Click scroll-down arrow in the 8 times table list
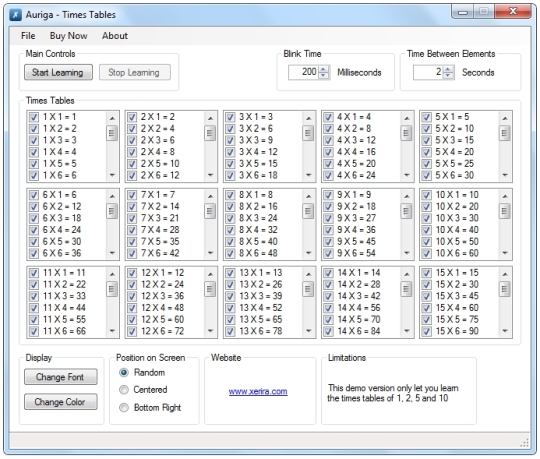 (x=309, y=253)
